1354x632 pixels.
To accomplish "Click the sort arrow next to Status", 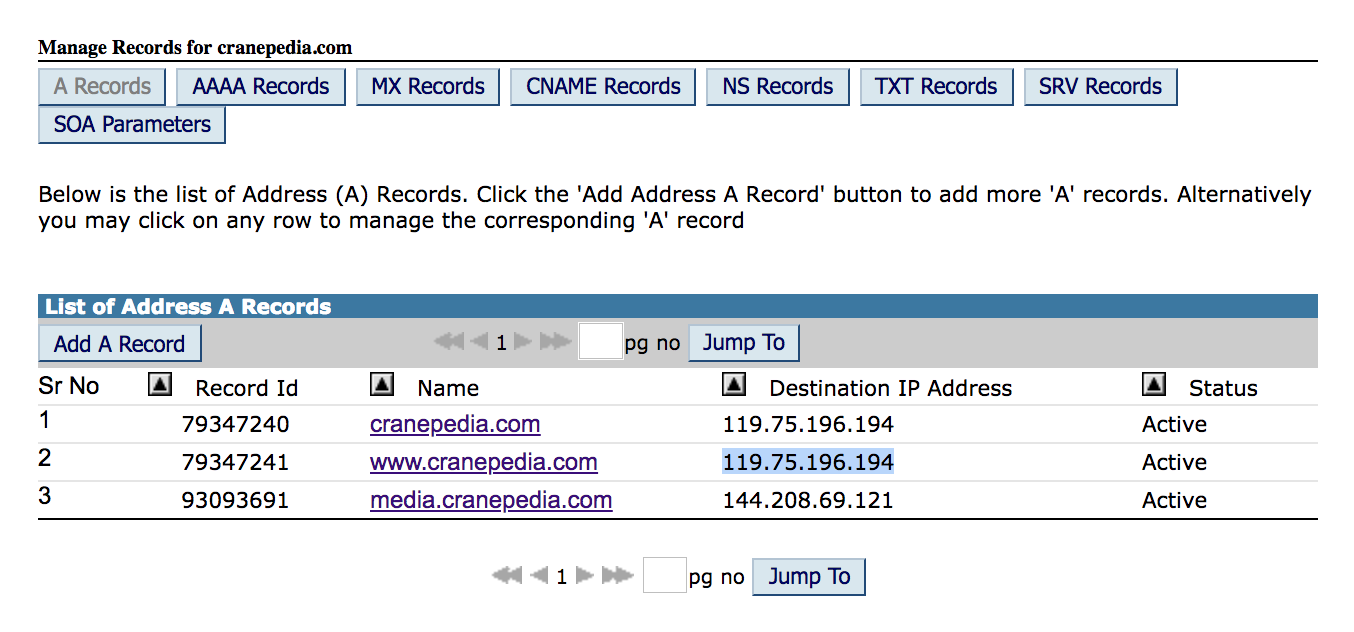I will click(1154, 385).
